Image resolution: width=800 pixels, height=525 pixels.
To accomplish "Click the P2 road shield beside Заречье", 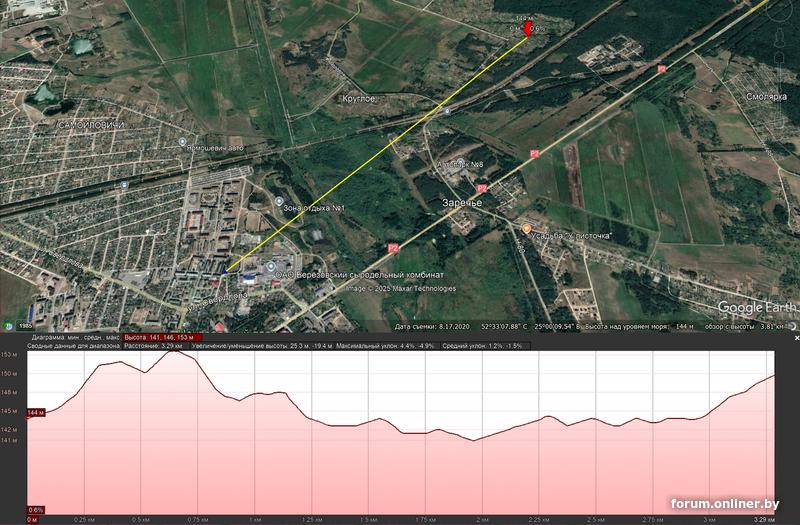I will tap(482, 188).
